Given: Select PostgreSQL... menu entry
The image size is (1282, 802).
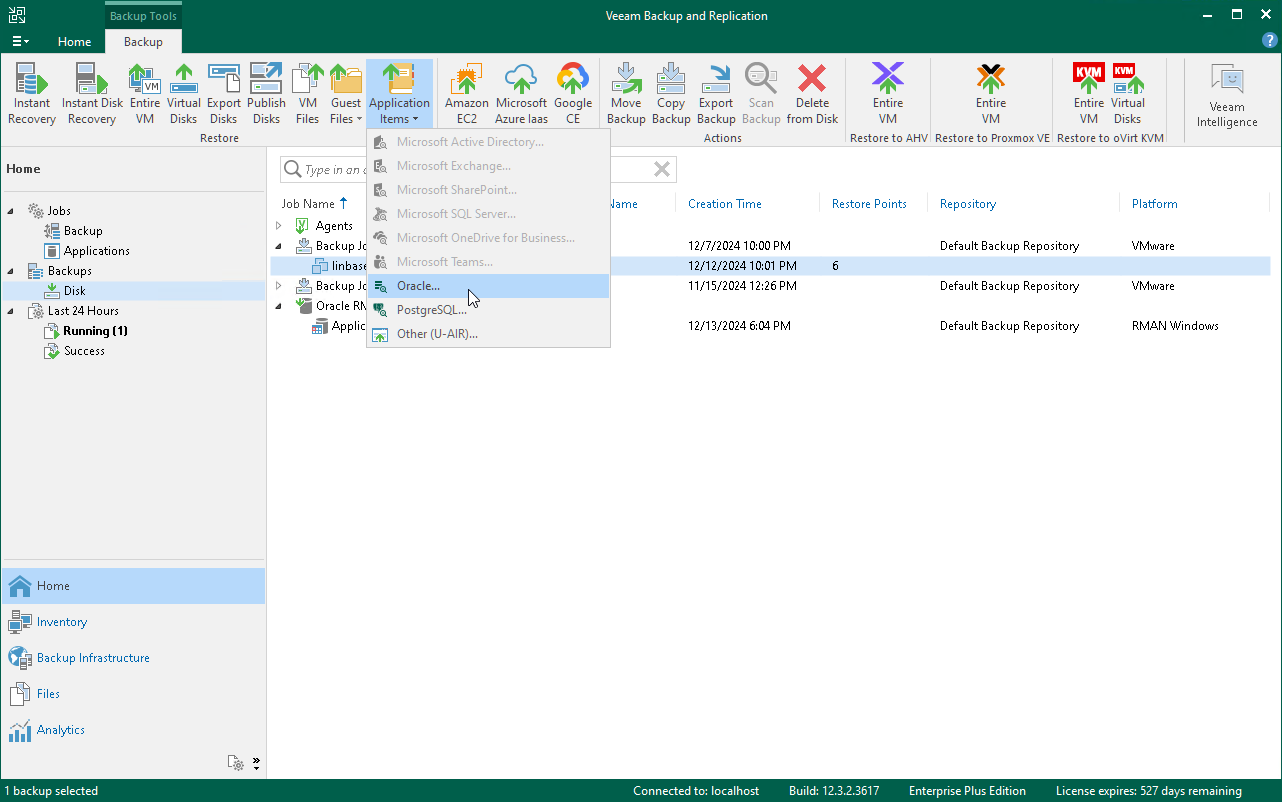Looking at the screenshot, I should pyautogui.click(x=489, y=310).
